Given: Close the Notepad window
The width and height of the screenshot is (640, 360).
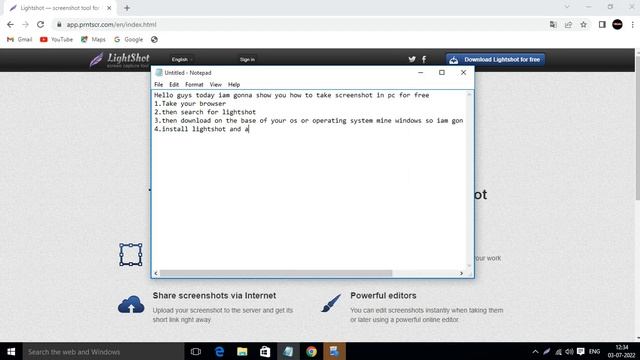Looking at the screenshot, I should pos(463,73).
